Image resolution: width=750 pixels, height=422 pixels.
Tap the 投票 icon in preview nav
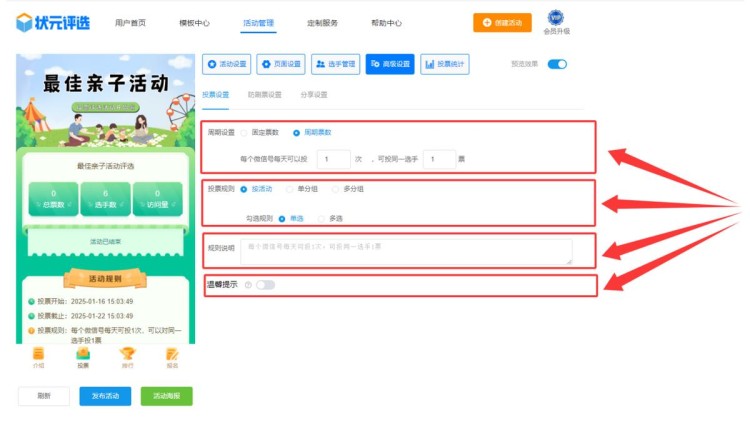[x=83, y=355]
